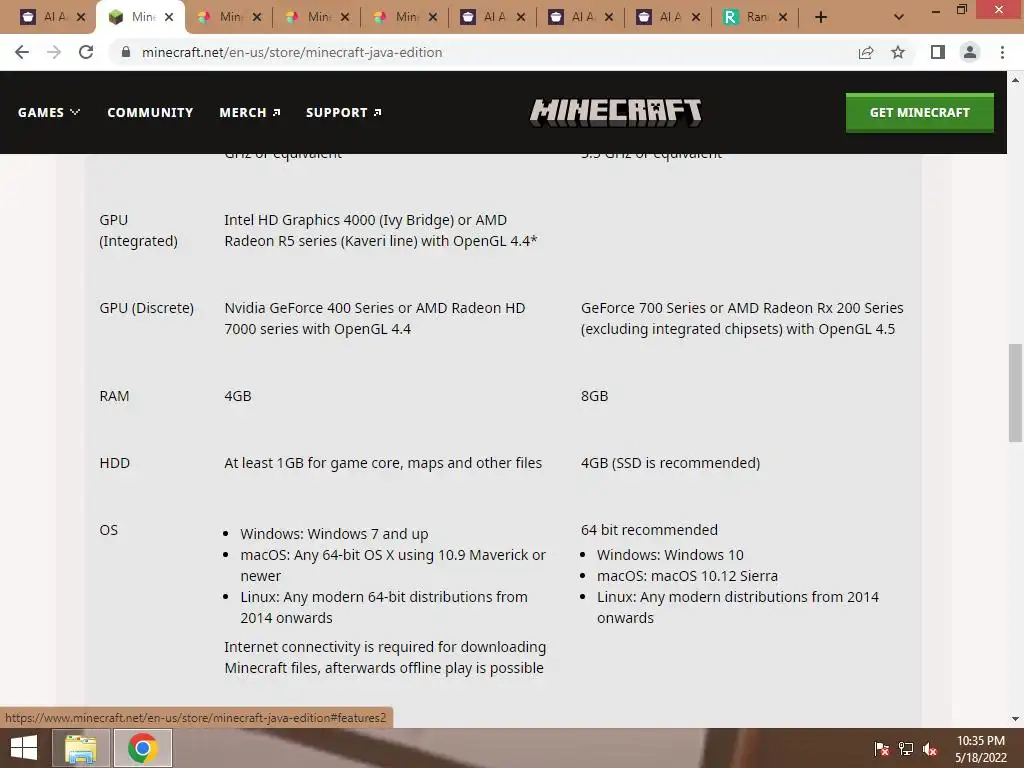
Task: Close the active Minecraft tab
Action: pyautogui.click(x=169, y=17)
